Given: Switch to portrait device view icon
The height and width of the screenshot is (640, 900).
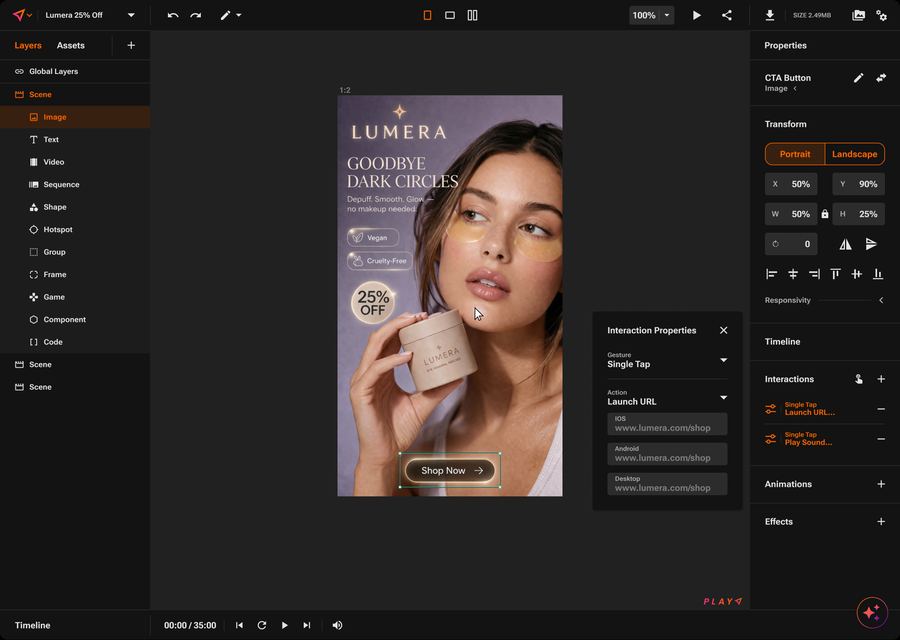Looking at the screenshot, I should tap(427, 15).
